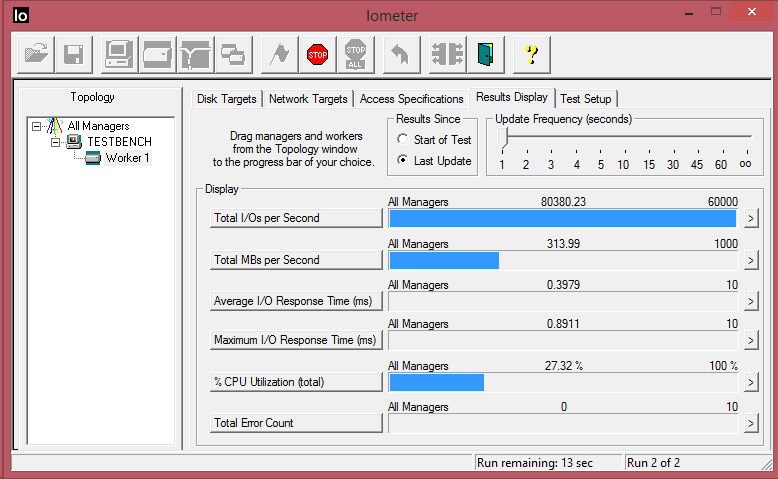The width and height of the screenshot is (778, 479).
Task: Collapse the All Managers tree node
Action: click(37, 126)
